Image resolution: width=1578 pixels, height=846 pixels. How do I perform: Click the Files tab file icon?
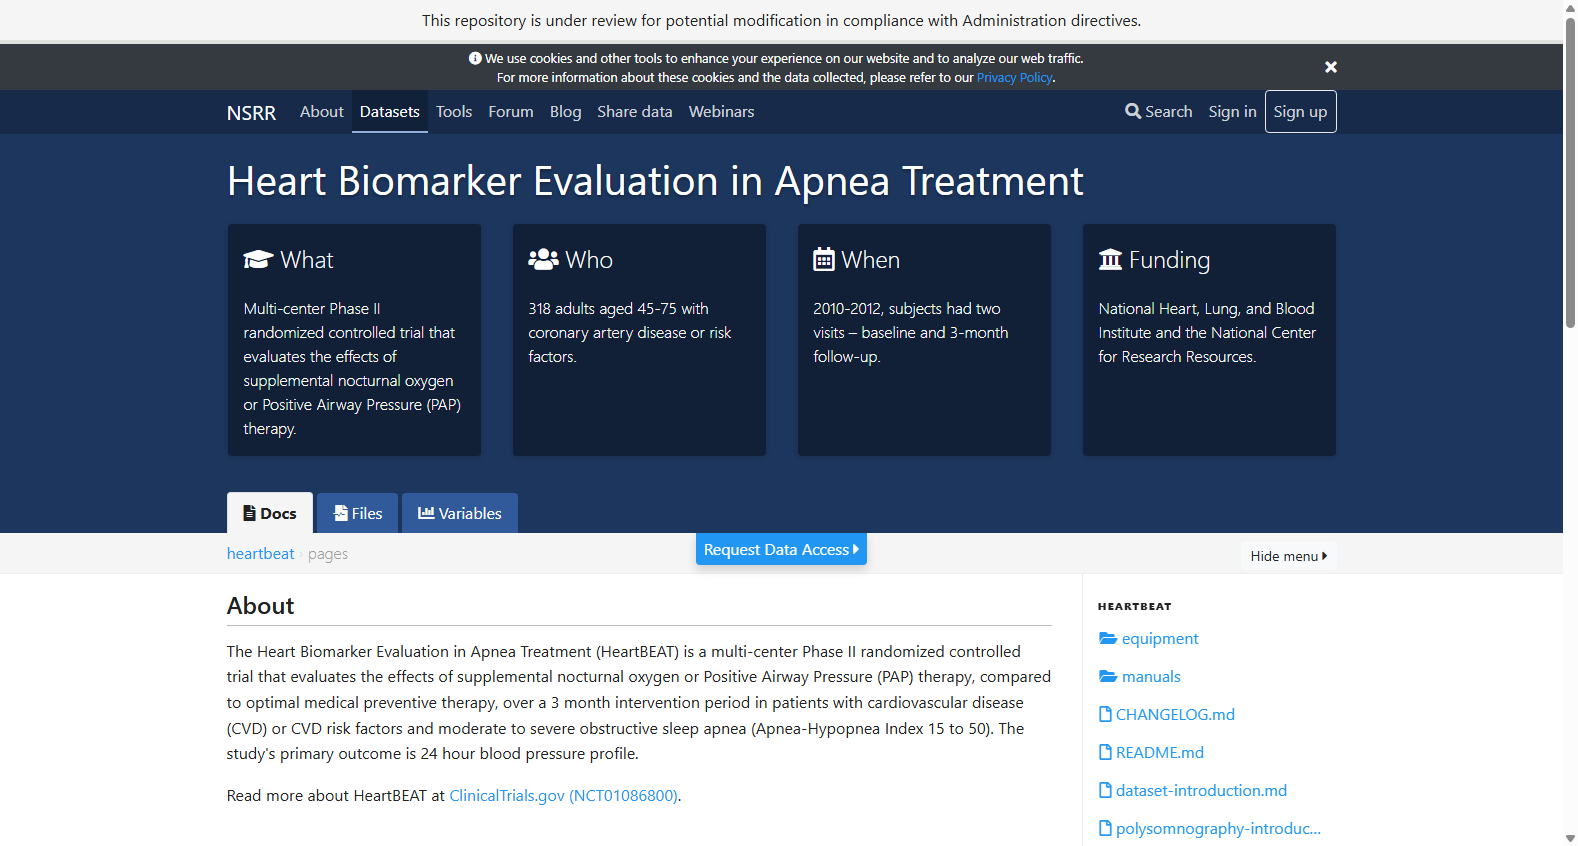coord(341,513)
